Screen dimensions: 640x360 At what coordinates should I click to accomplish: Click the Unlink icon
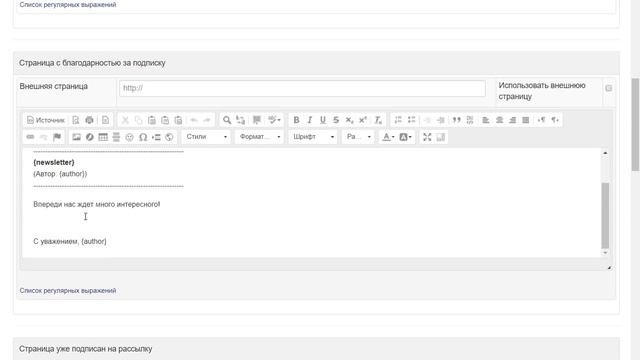click(44, 137)
